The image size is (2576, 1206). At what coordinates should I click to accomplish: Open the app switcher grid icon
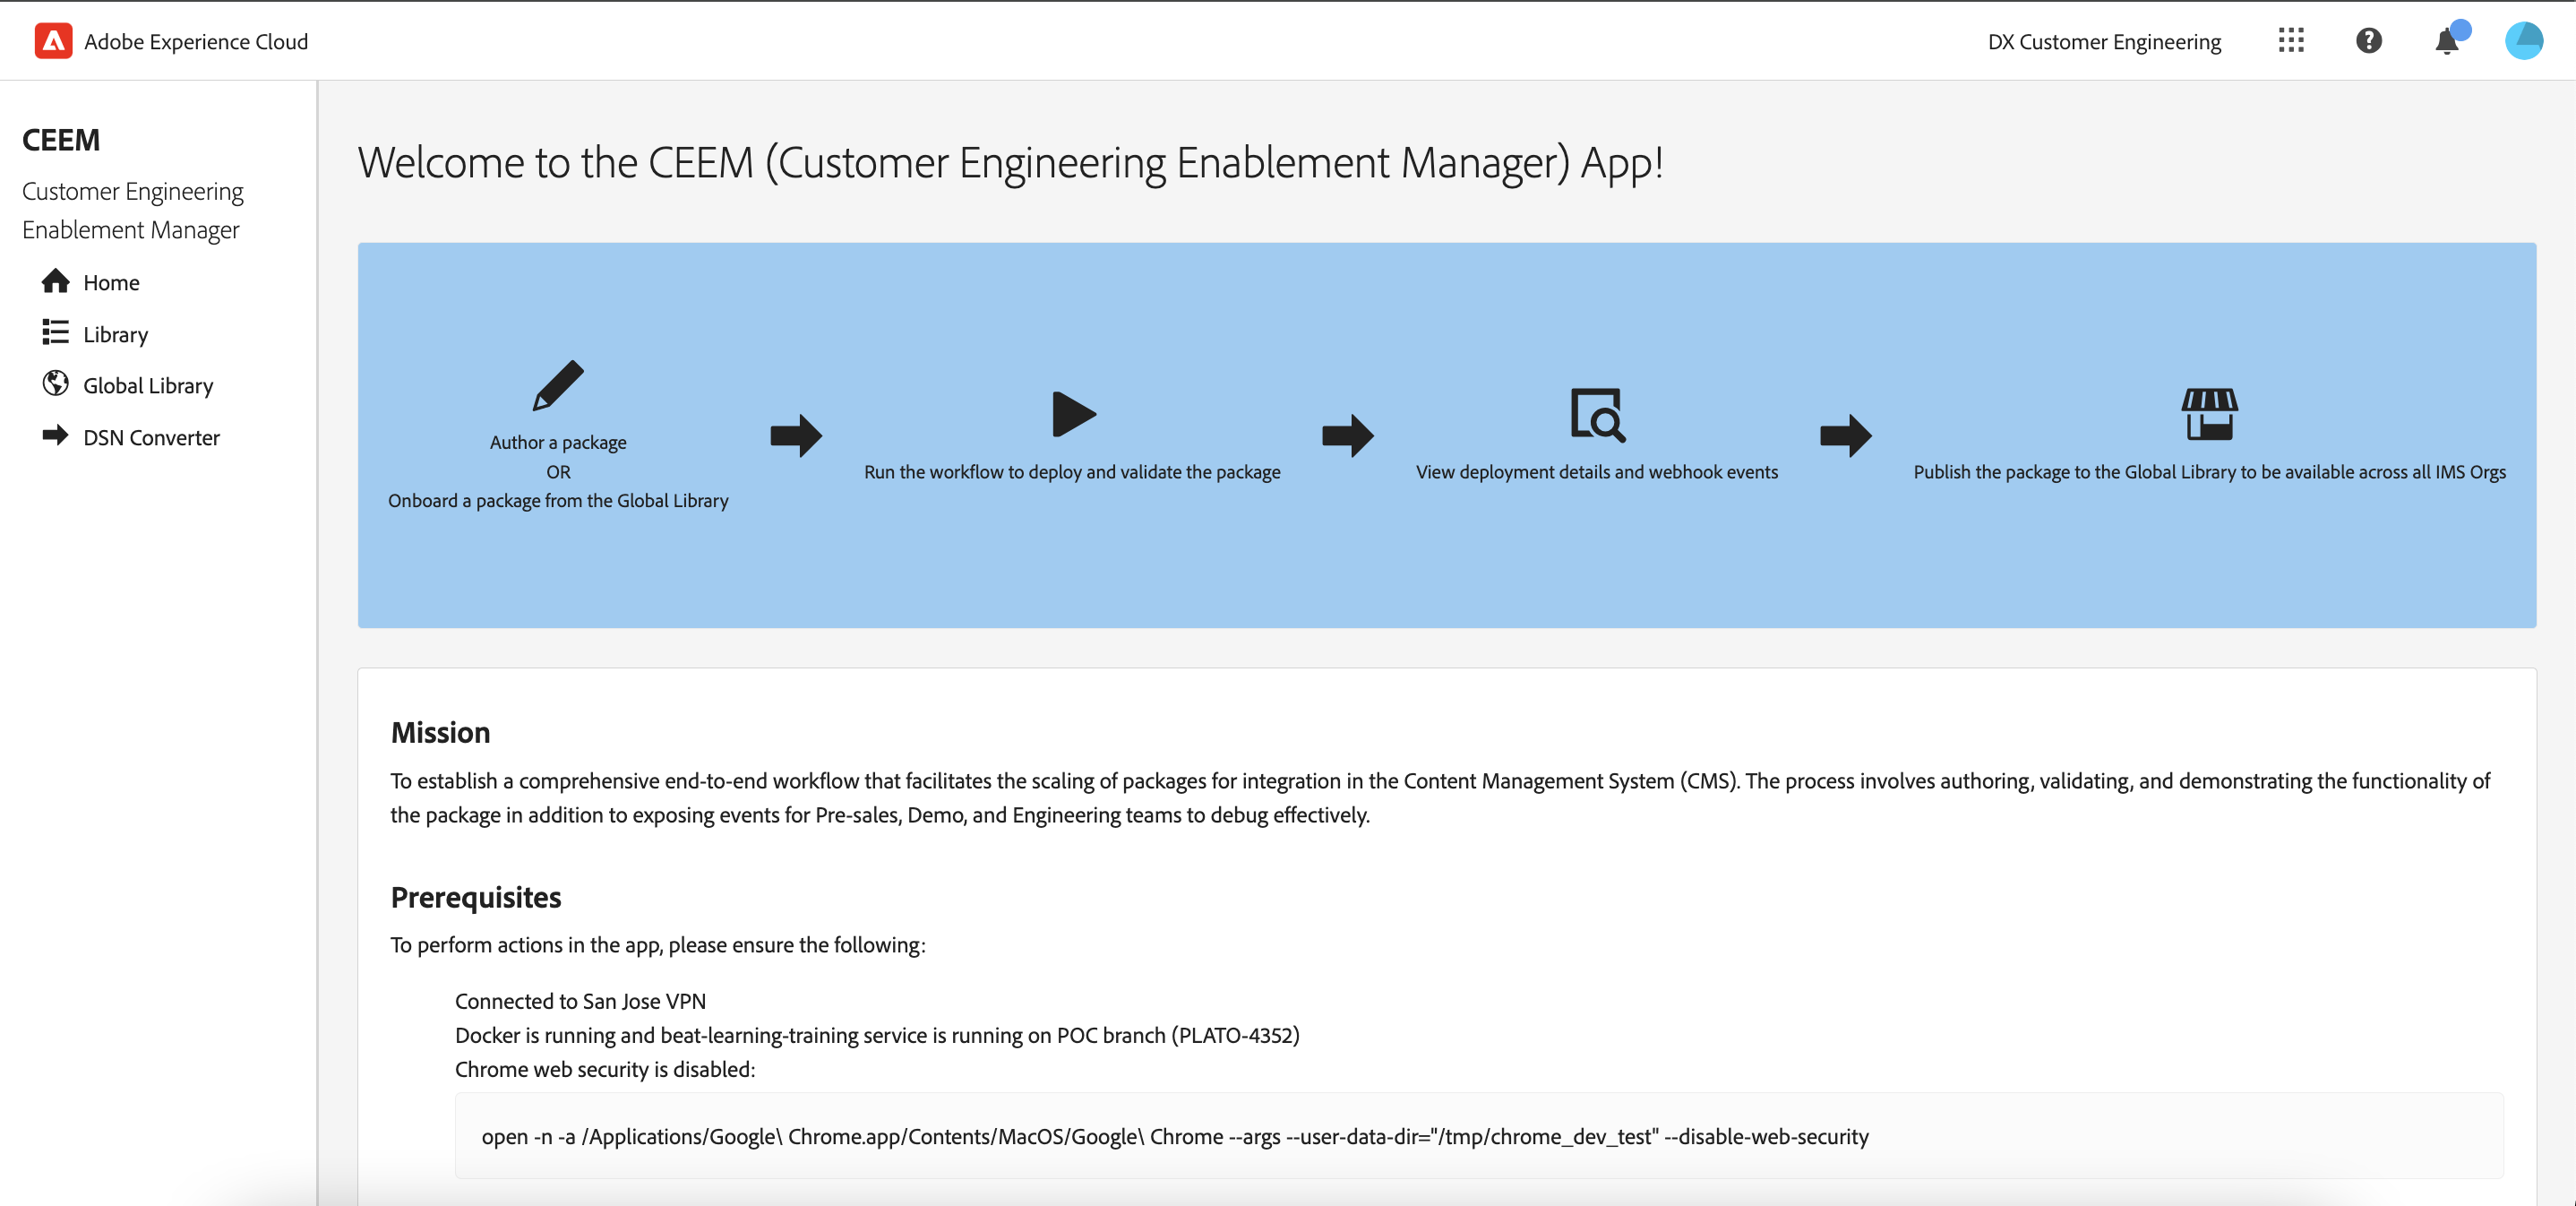[2291, 41]
